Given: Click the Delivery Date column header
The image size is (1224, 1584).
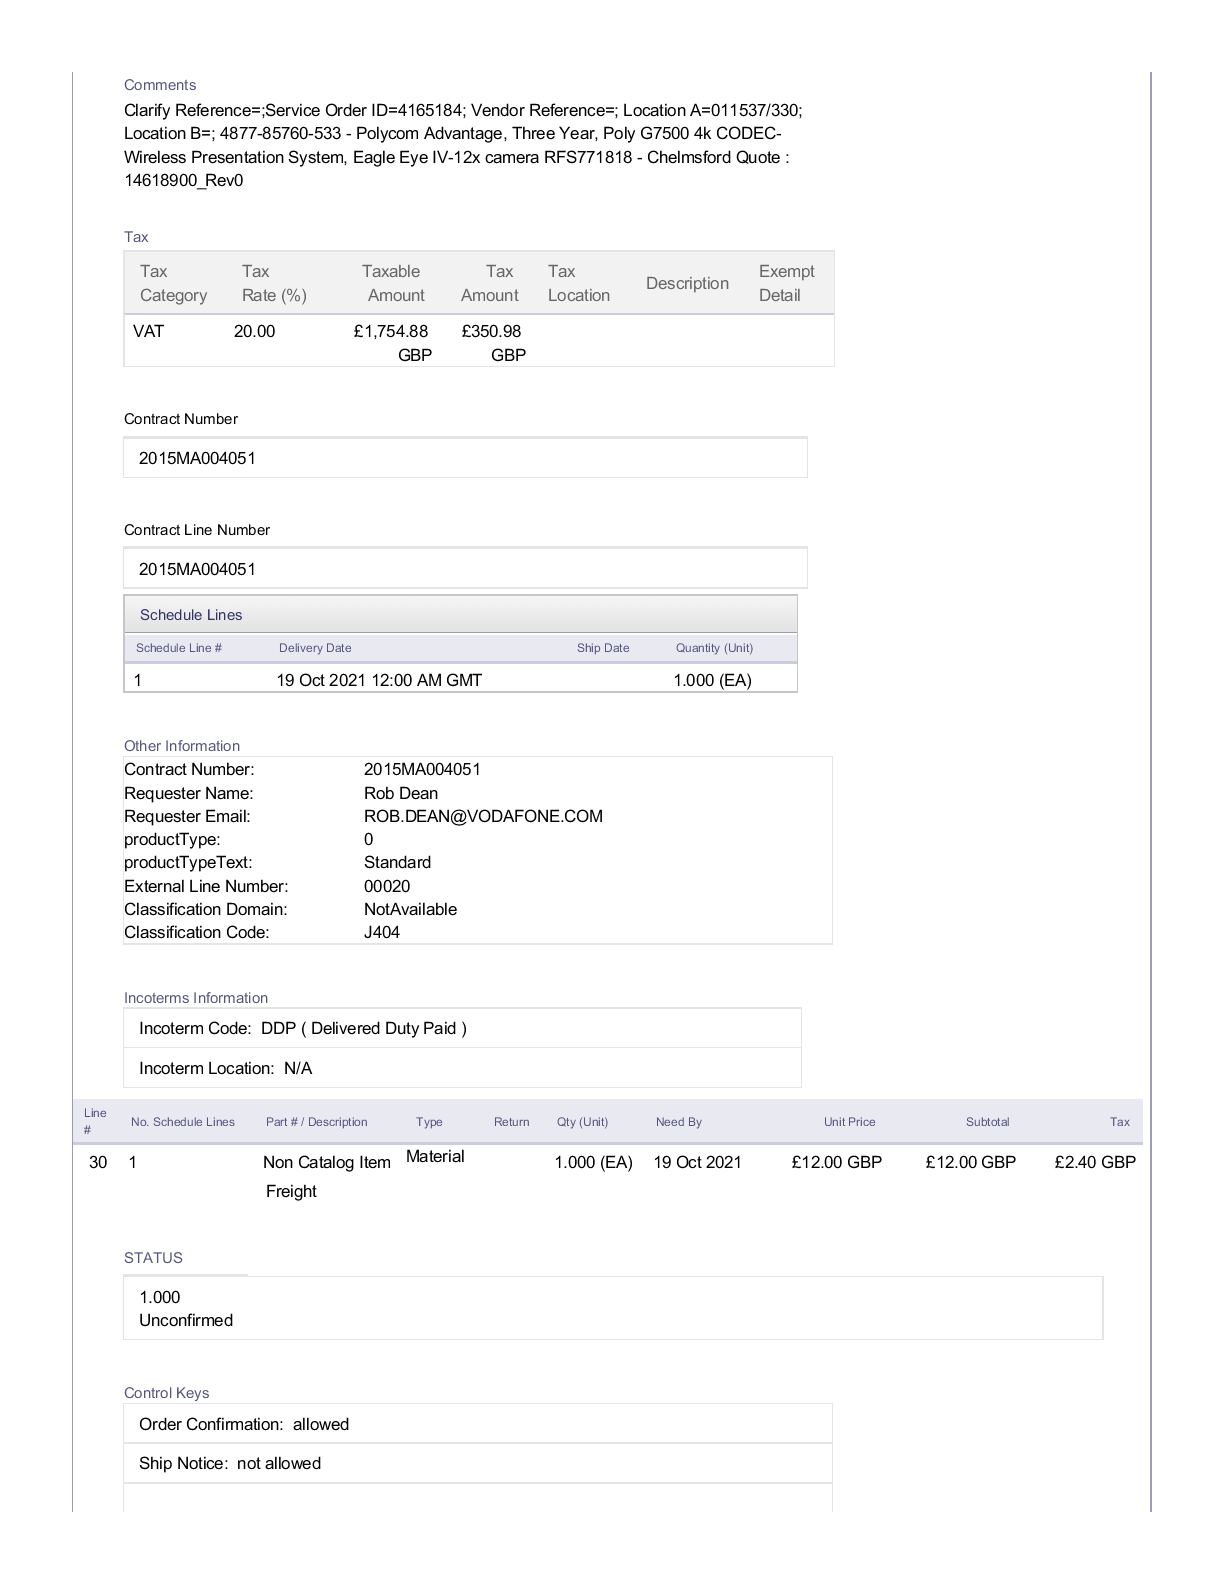Looking at the screenshot, I should [315, 648].
